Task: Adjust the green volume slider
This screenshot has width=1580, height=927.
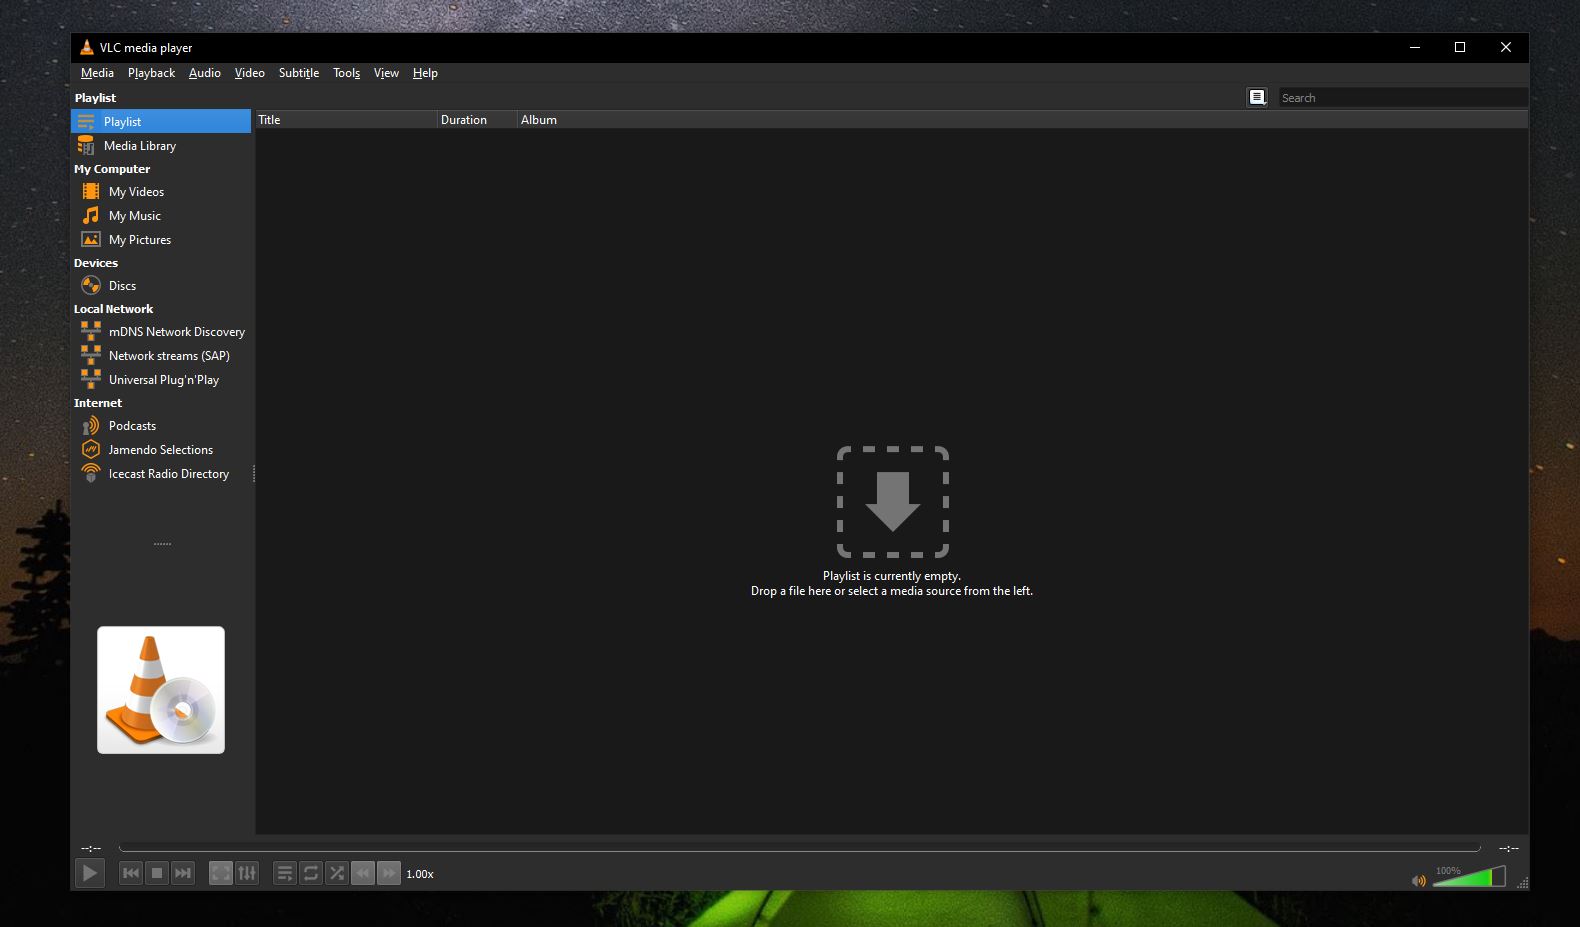Action: pos(1469,876)
